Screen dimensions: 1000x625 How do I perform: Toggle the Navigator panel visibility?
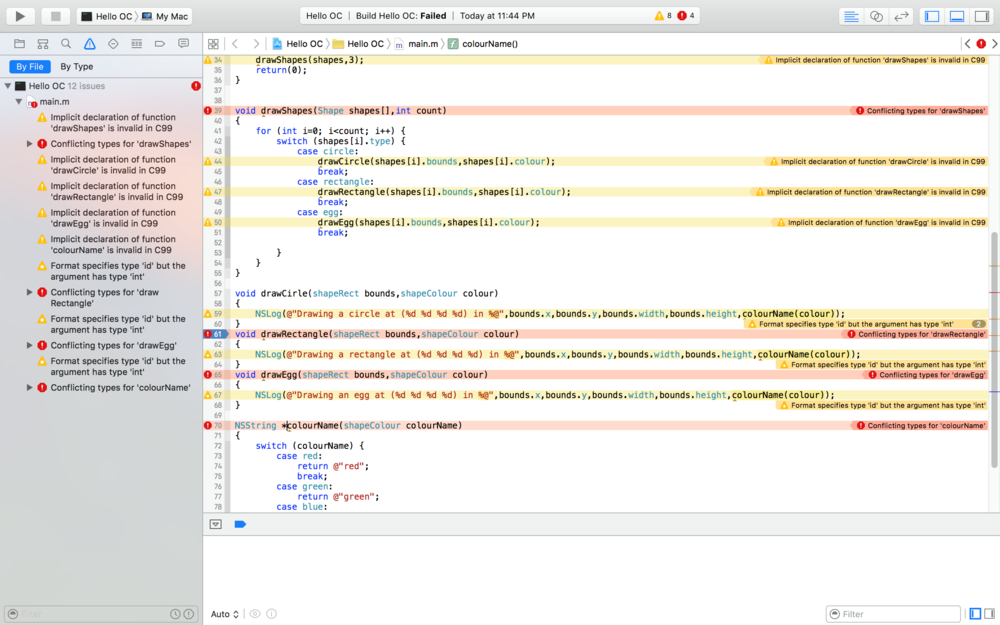[x=932, y=16]
